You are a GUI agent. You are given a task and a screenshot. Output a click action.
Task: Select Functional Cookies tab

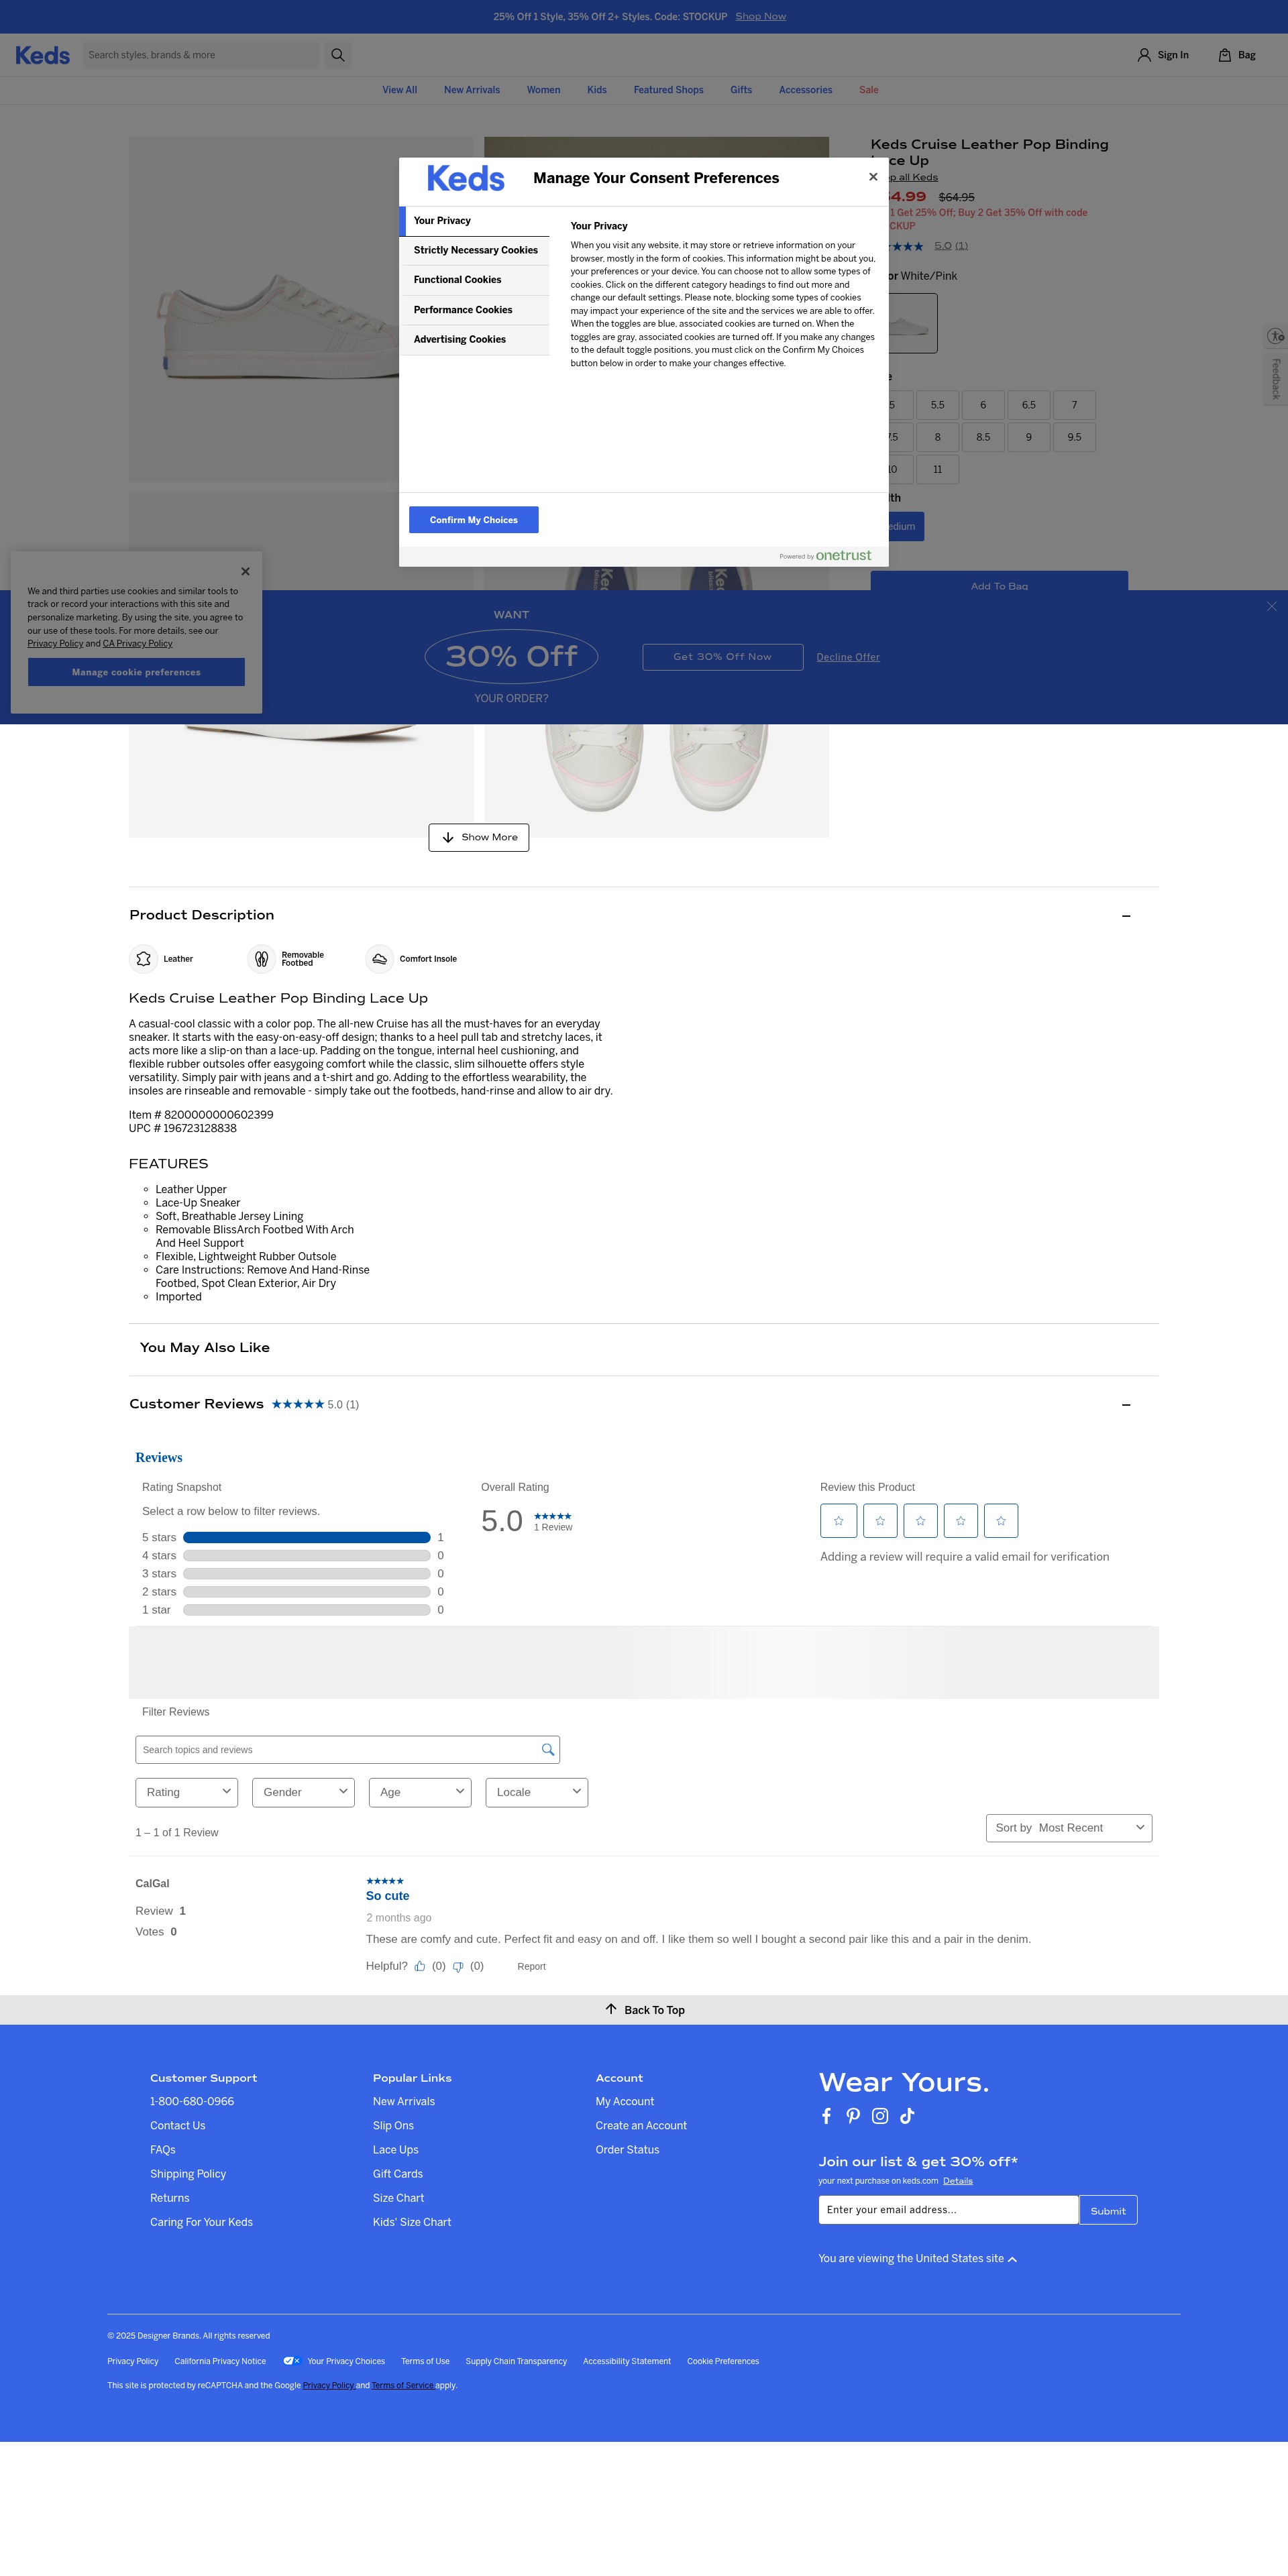click(x=475, y=280)
